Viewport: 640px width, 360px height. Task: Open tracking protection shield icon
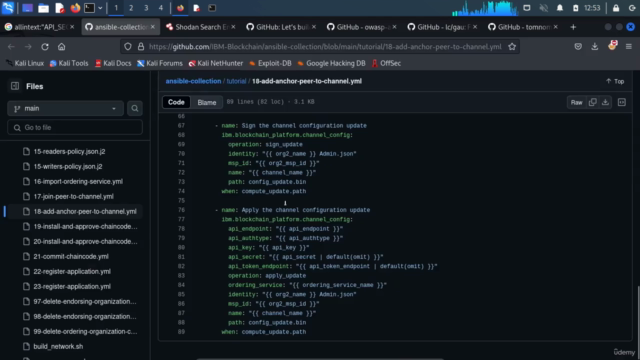pos(128,47)
